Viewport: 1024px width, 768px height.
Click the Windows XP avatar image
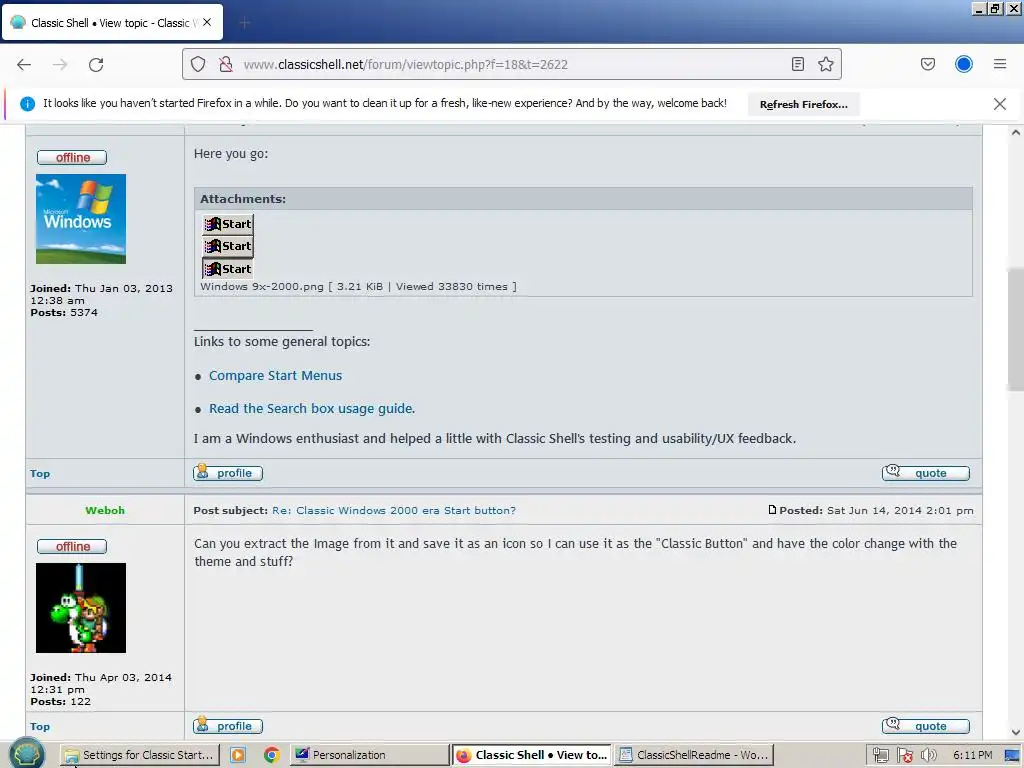tap(81, 219)
